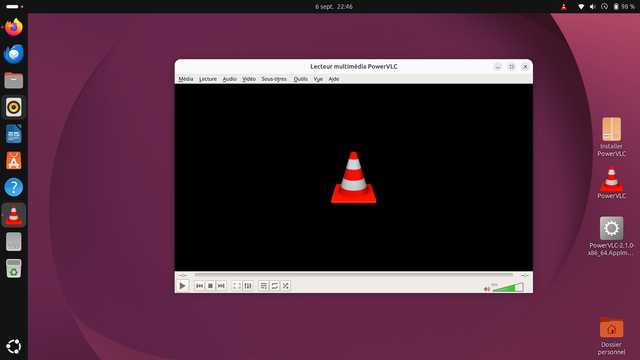Toggle fullscreen video mode
This screenshot has height=360, width=640.
(237, 286)
